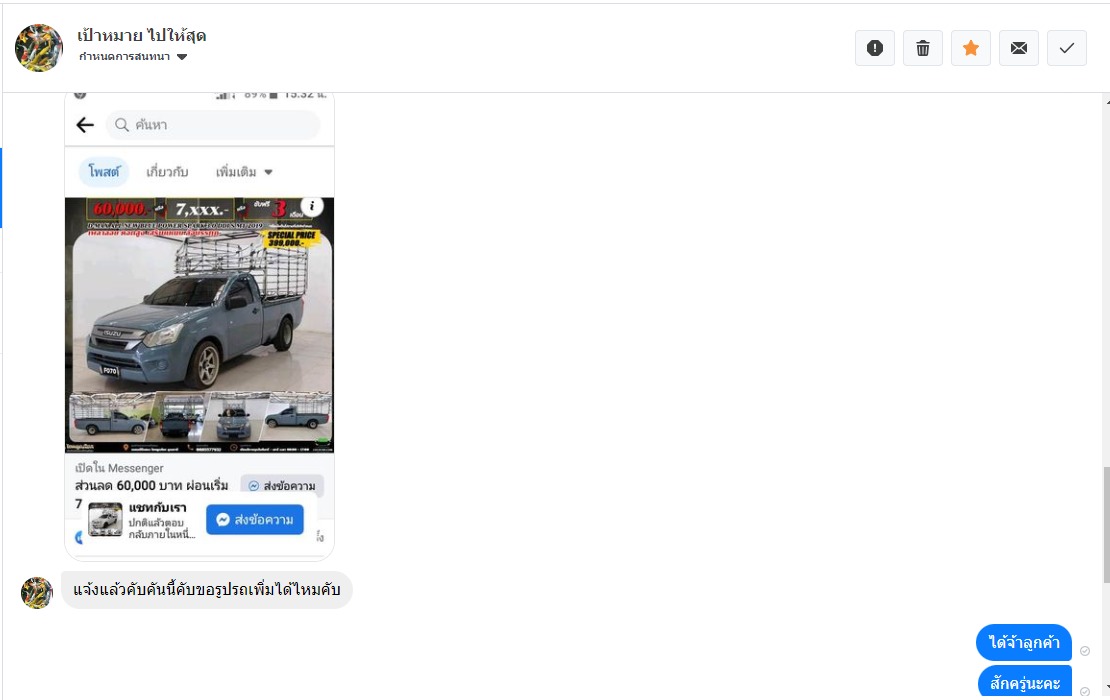Mark conversation done with checkmark icon
Screen dimensions: 1110x700
point(1067,48)
